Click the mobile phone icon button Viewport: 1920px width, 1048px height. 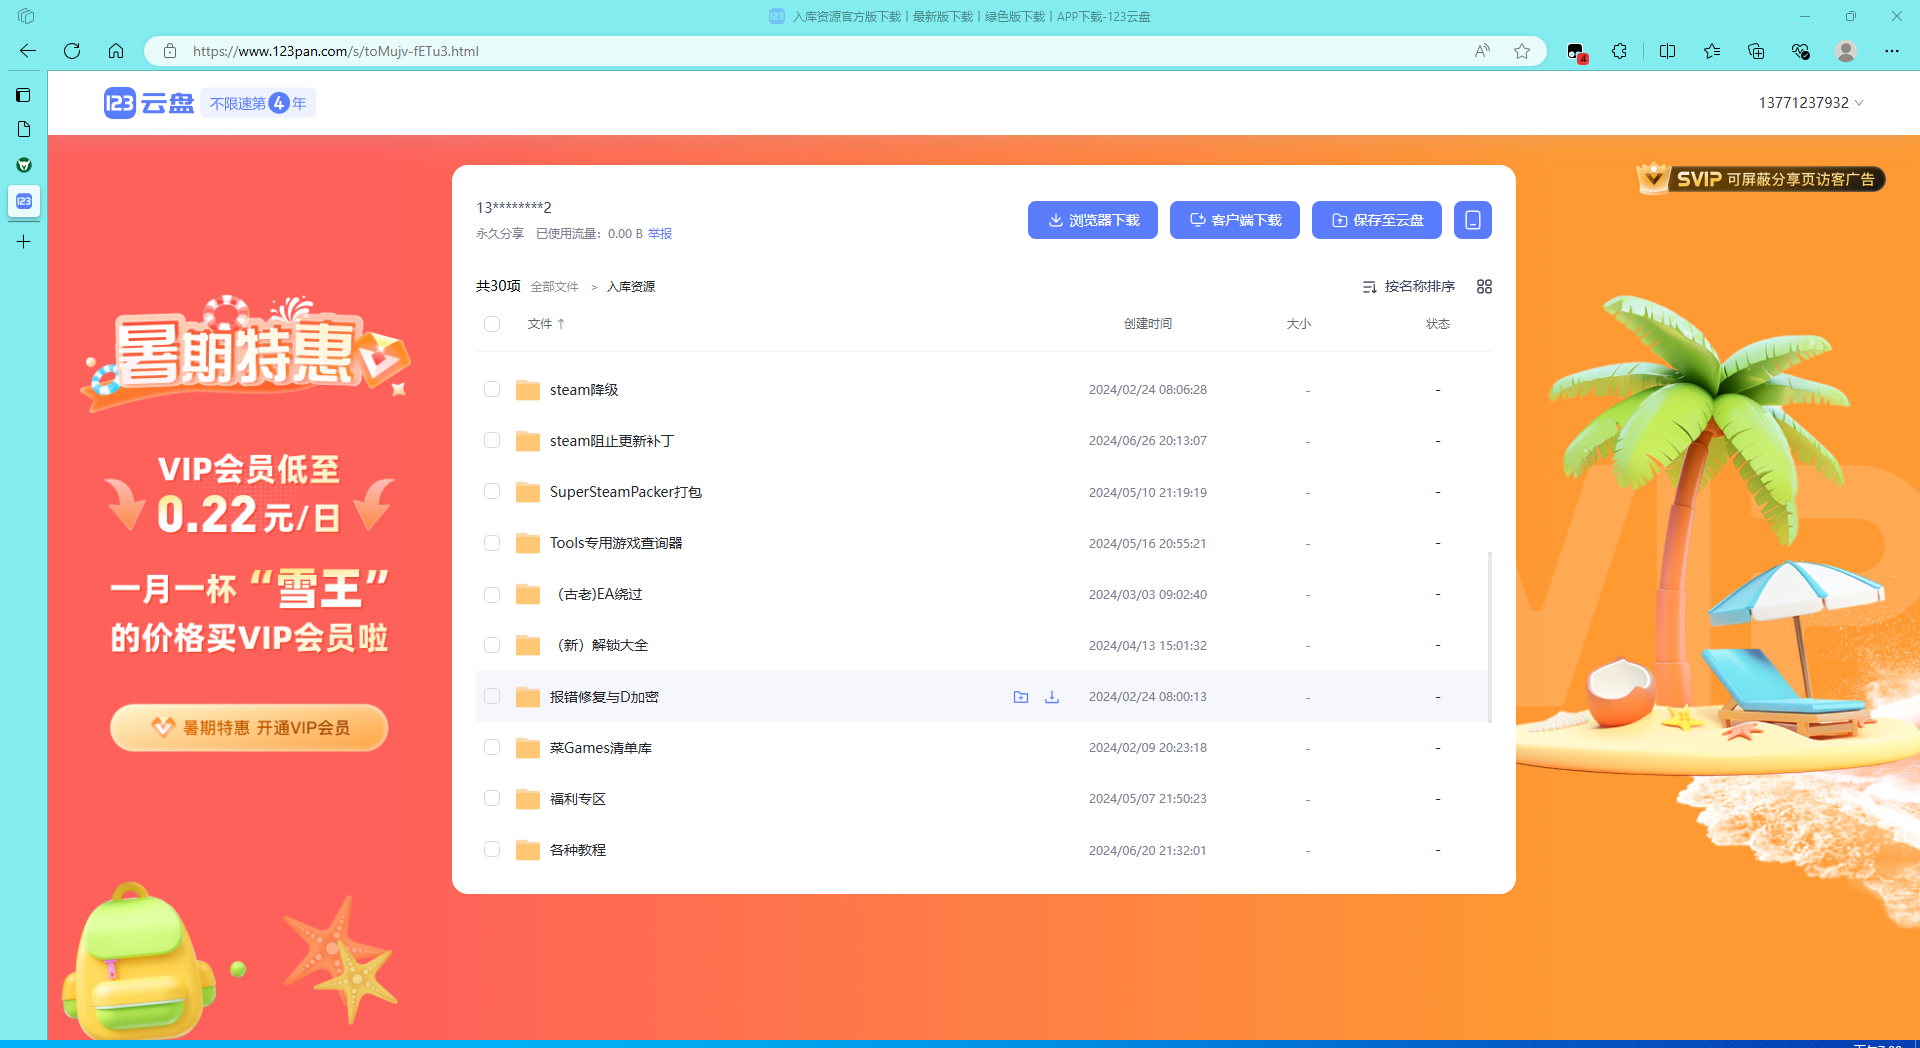(x=1472, y=220)
